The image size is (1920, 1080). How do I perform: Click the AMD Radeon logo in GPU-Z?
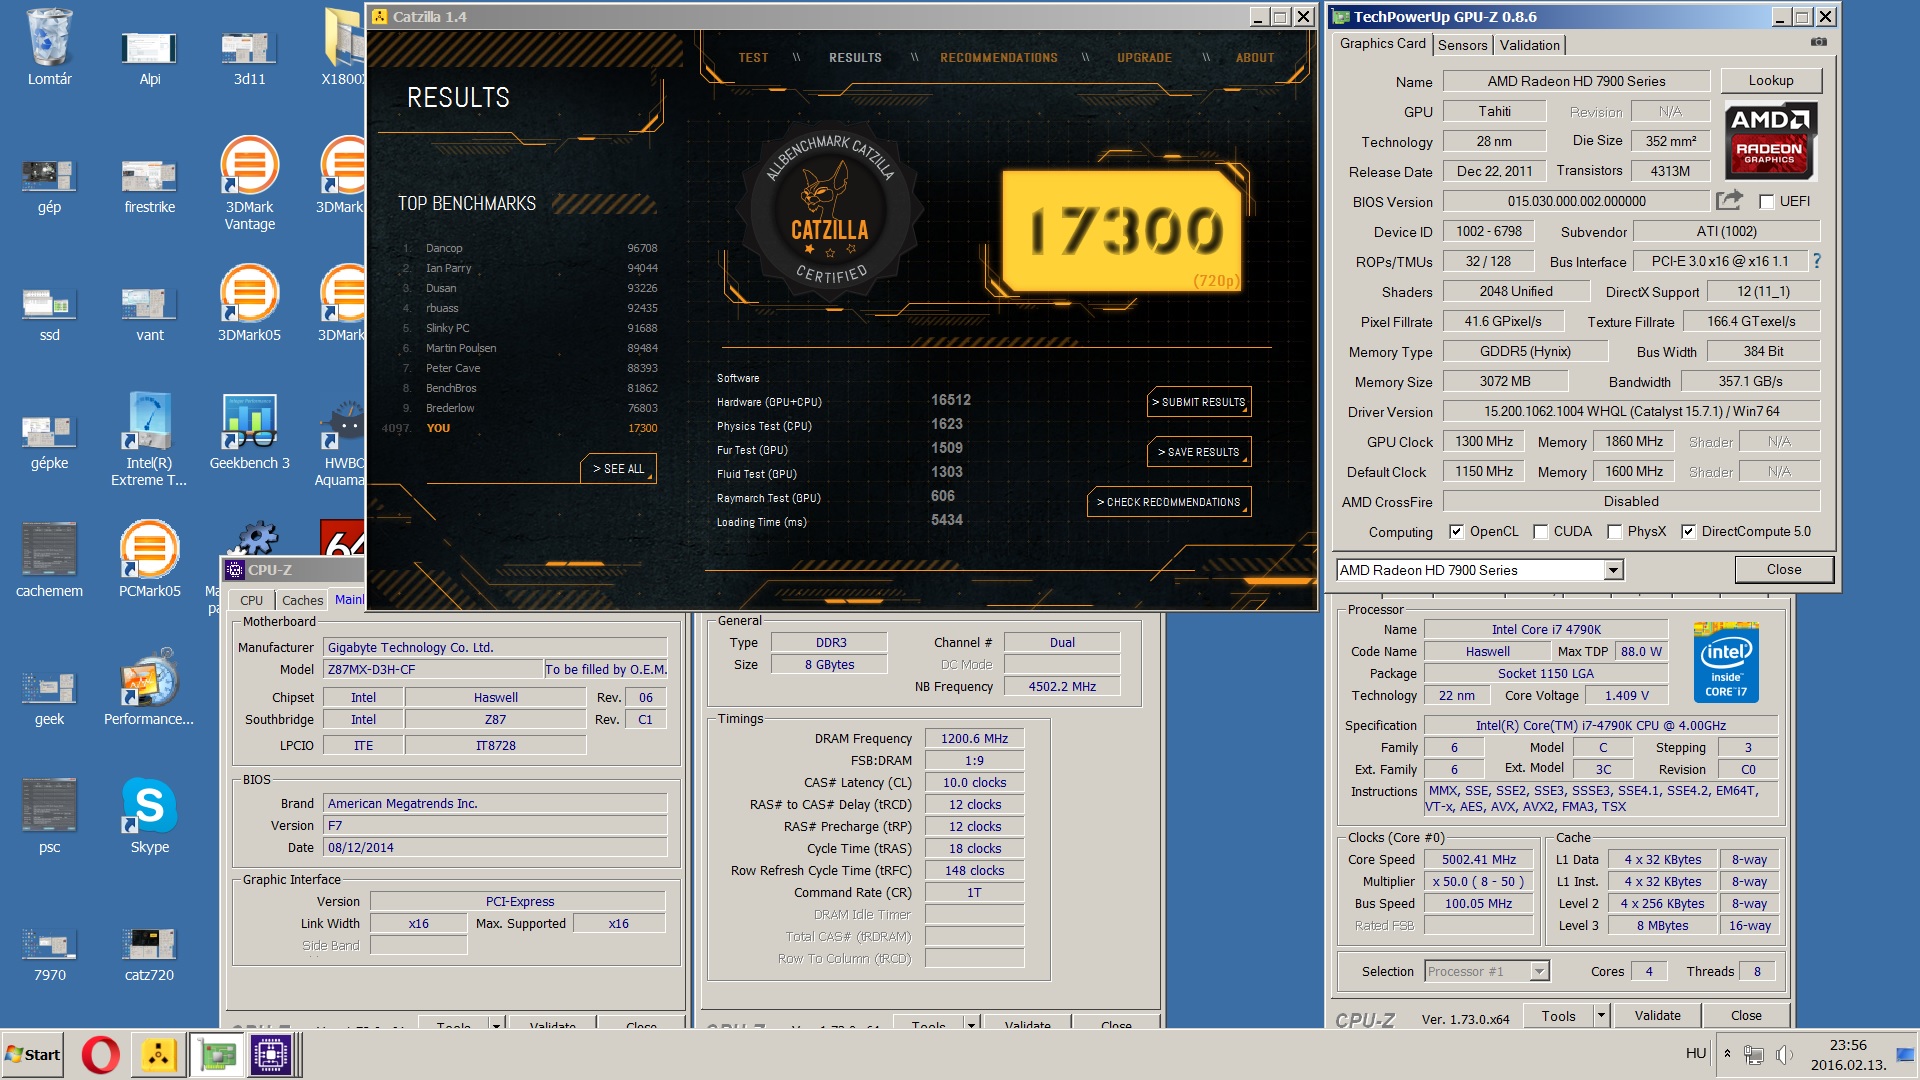[1770, 140]
